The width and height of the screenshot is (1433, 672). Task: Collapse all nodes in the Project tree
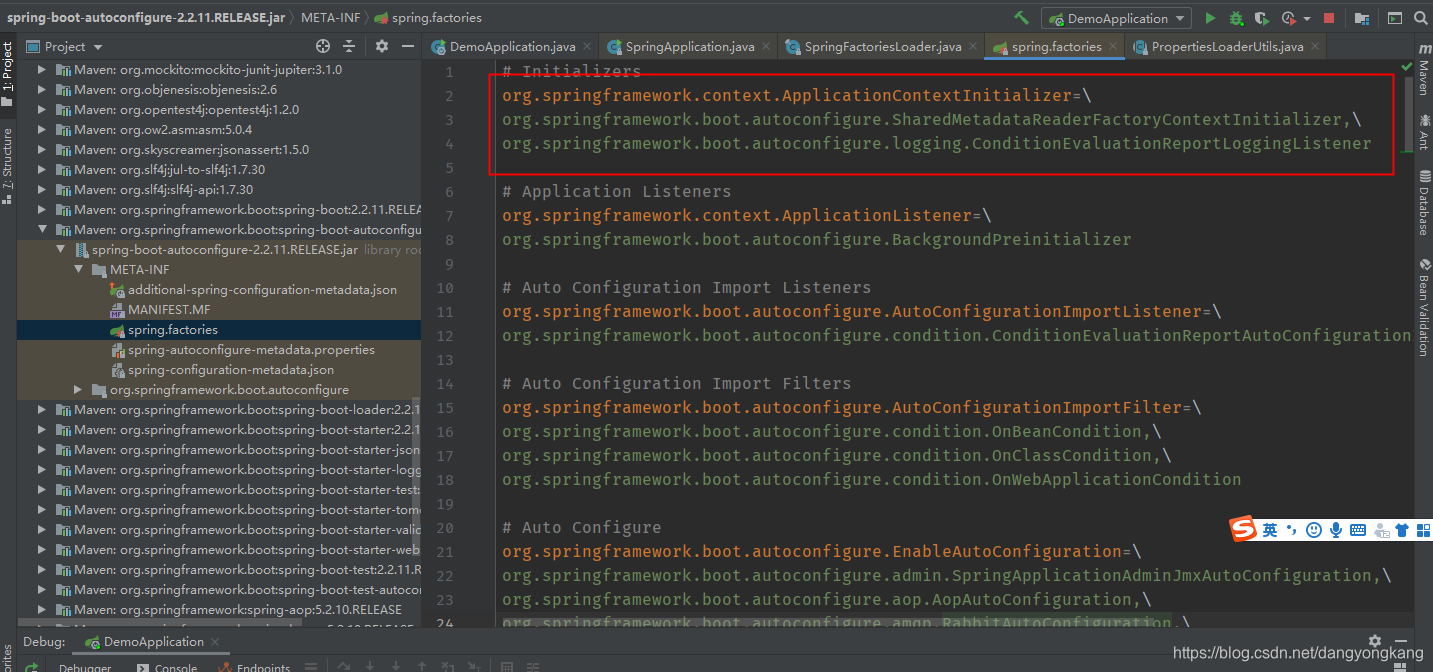tap(351, 46)
